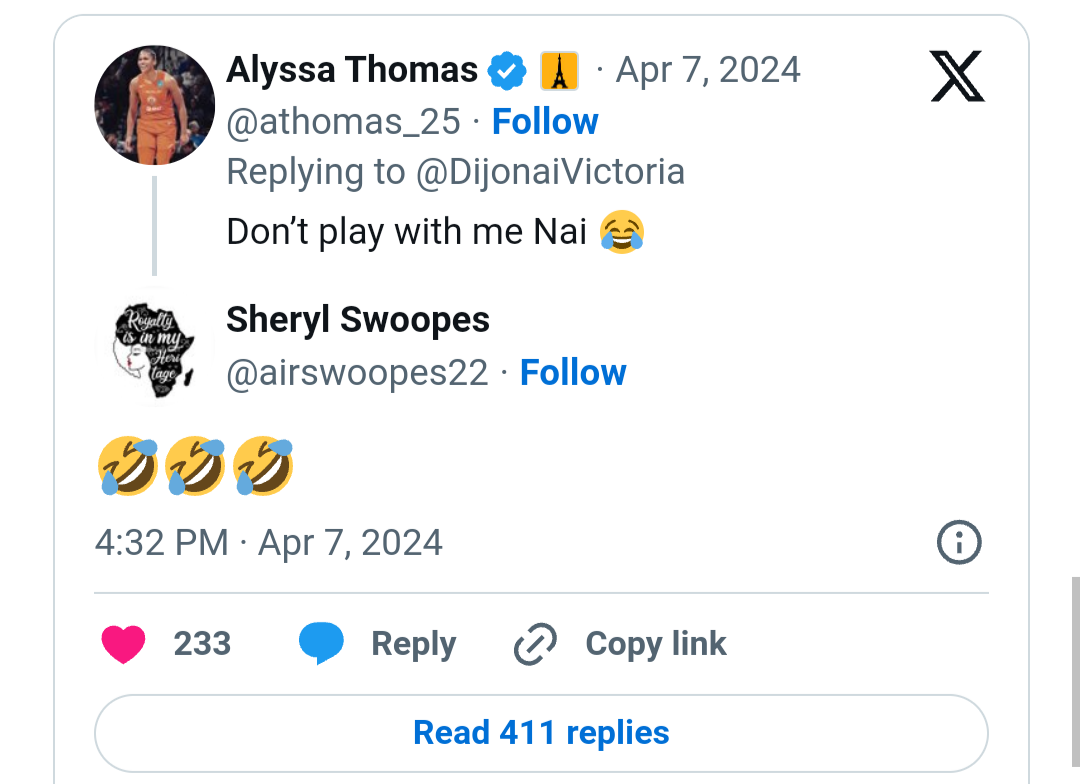Open Alyssa Thomas profile picture

pos(154,105)
